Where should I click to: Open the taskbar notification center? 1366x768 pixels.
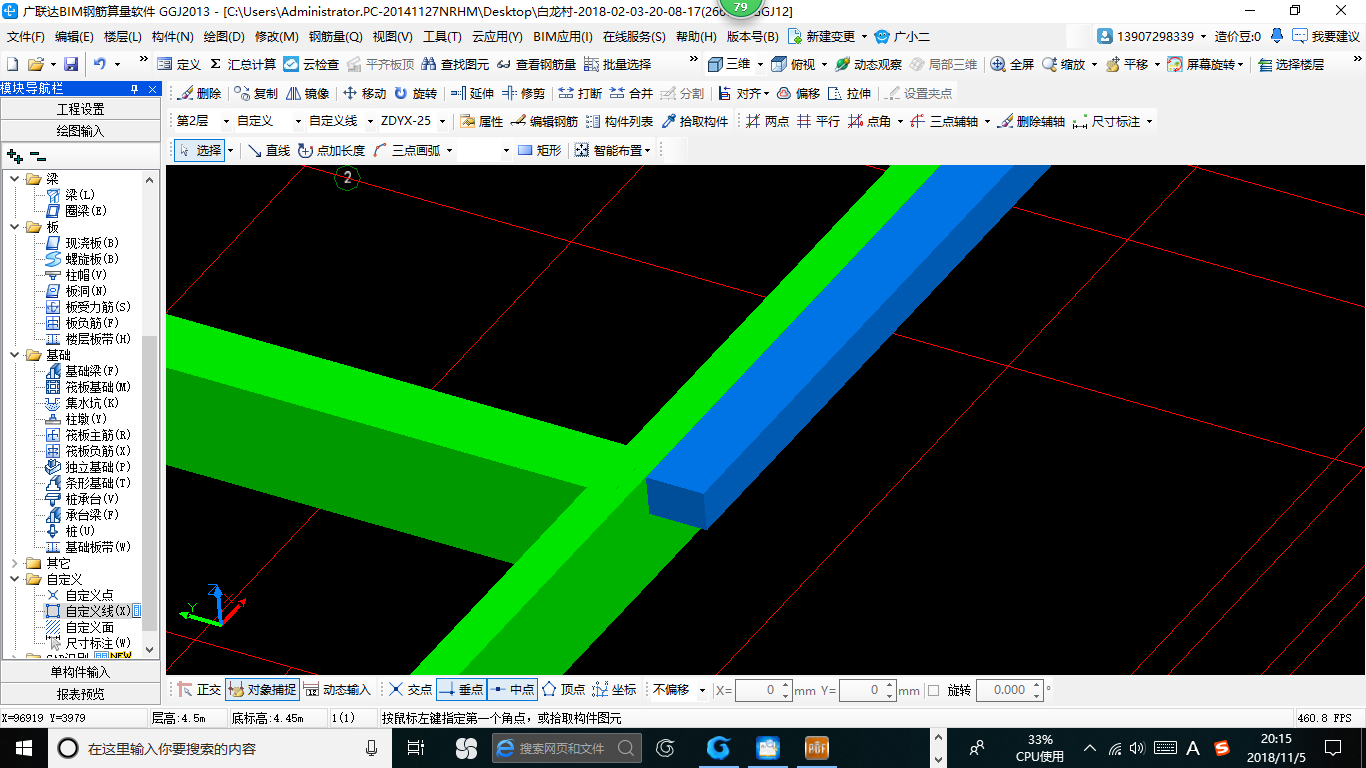coord(1333,747)
